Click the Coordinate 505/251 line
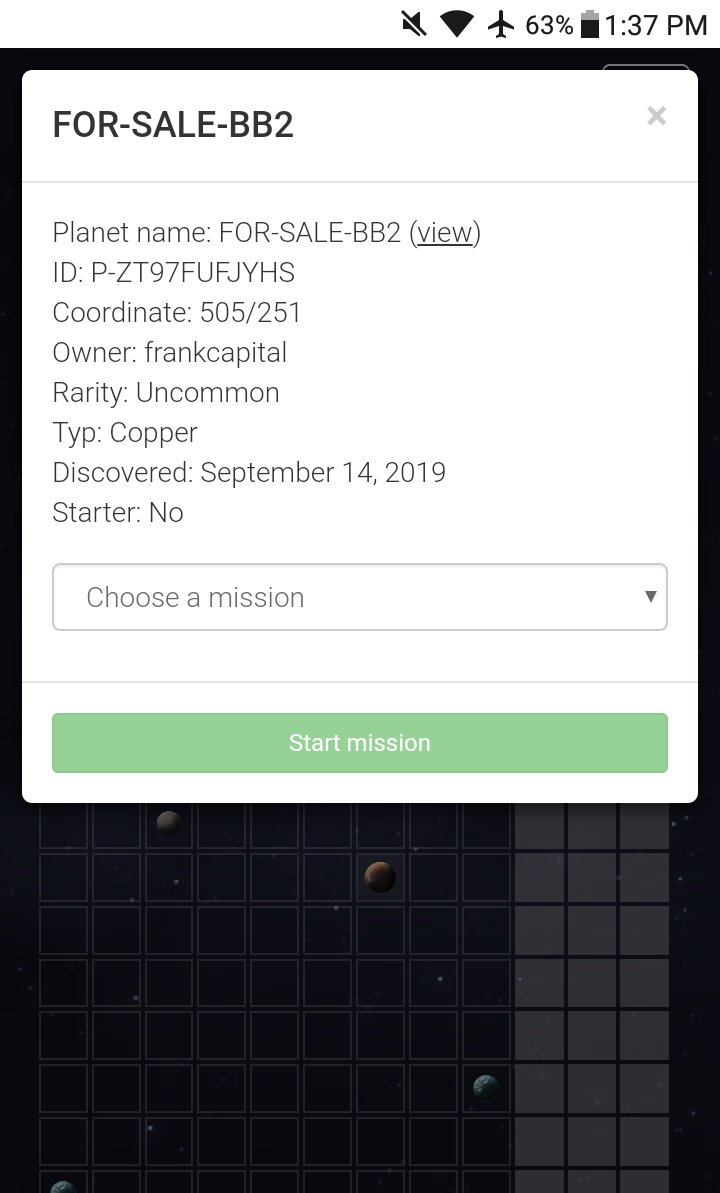This screenshot has width=720, height=1193. (177, 313)
